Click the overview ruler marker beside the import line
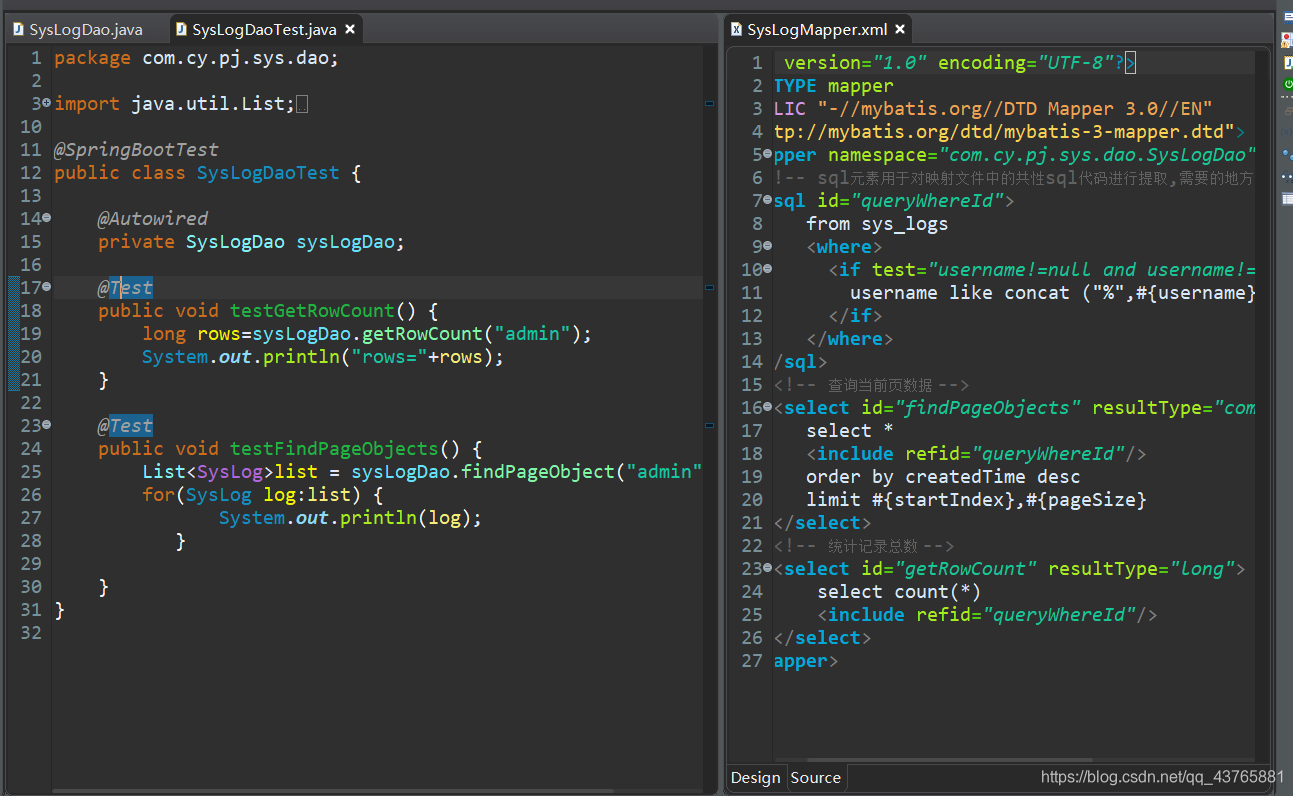This screenshot has width=1293, height=796. (x=709, y=103)
